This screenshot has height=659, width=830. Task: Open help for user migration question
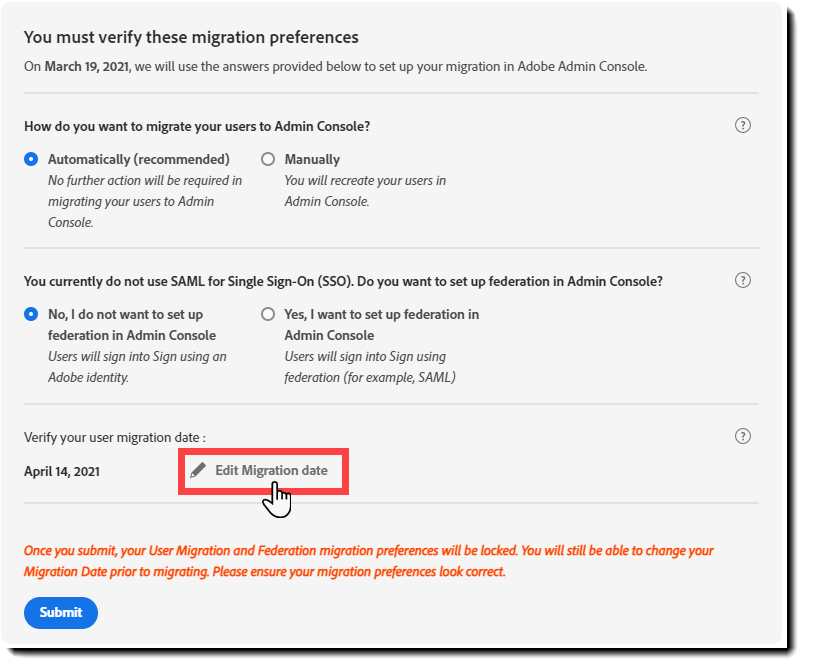tap(742, 126)
